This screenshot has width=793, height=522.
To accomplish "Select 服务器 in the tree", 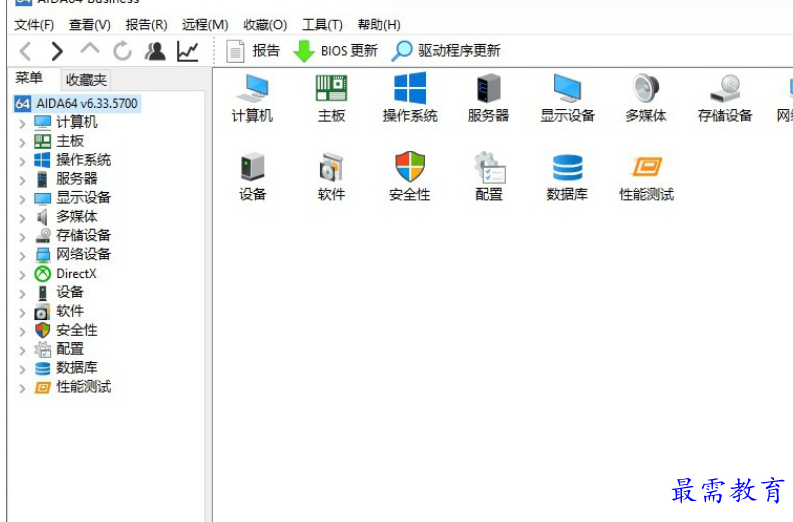I will pyautogui.click(x=76, y=179).
